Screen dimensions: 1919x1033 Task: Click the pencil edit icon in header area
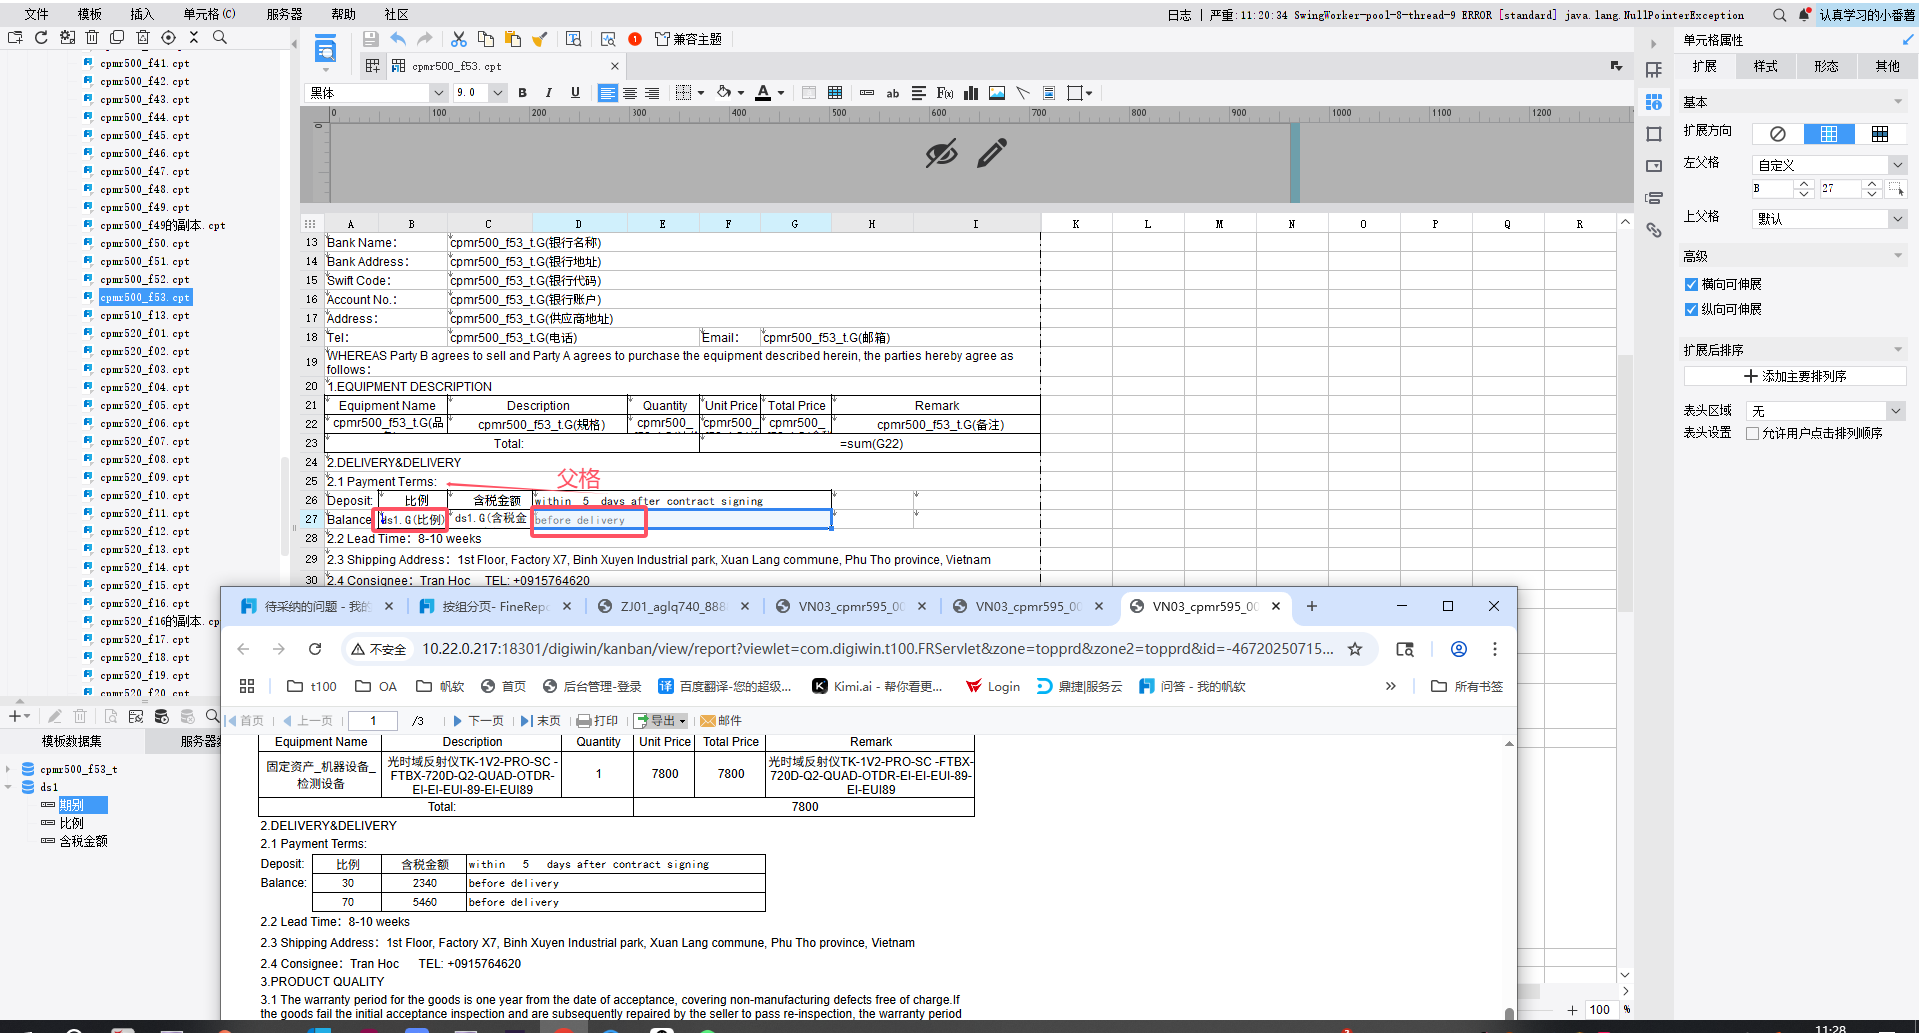coord(992,153)
